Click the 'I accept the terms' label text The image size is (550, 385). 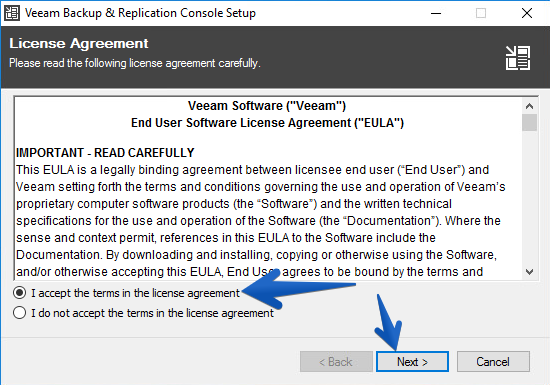click(135, 293)
